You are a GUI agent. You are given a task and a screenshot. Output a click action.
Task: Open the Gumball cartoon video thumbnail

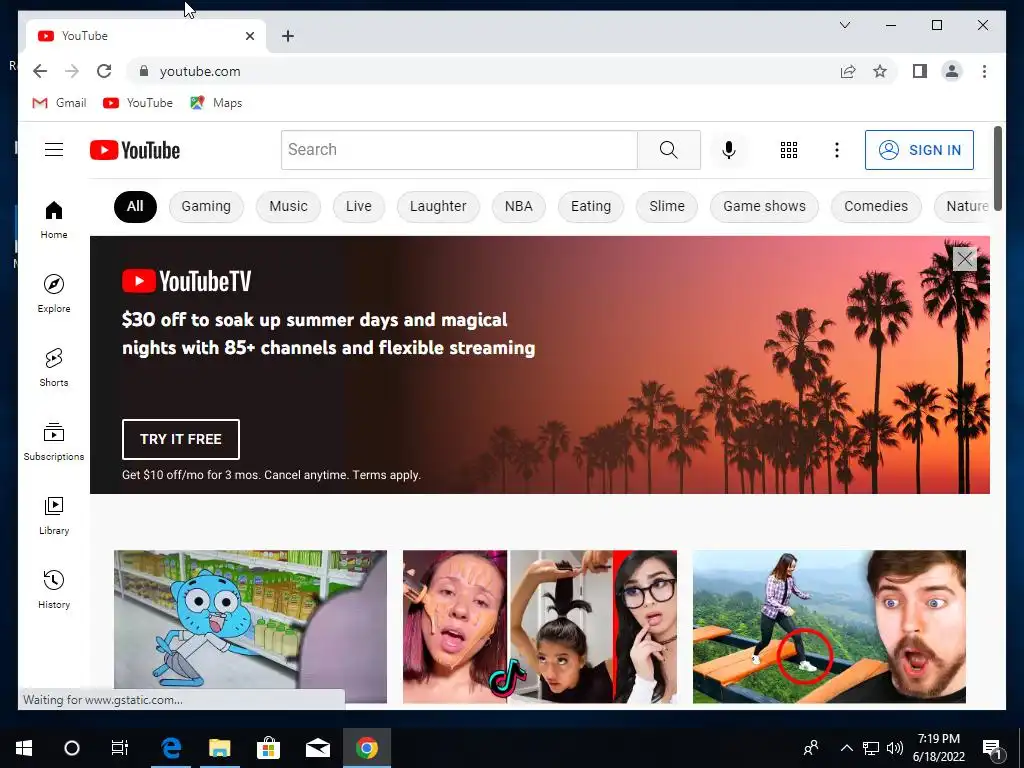pyautogui.click(x=250, y=626)
